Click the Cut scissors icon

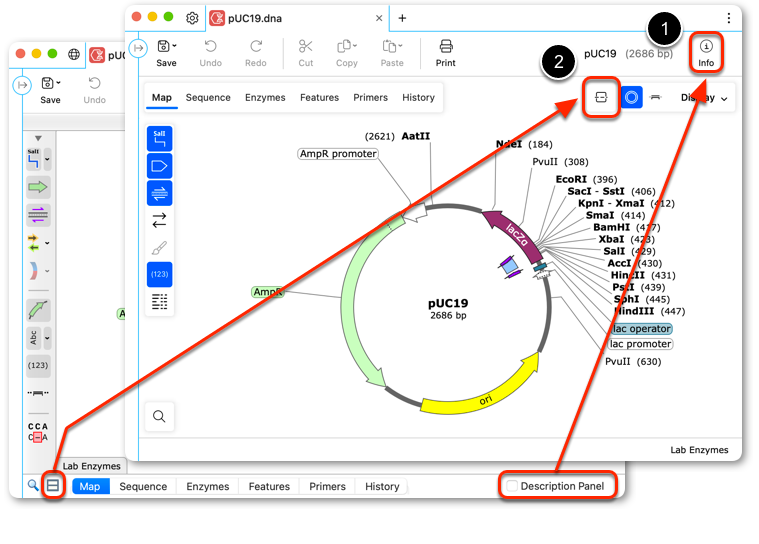[305, 46]
